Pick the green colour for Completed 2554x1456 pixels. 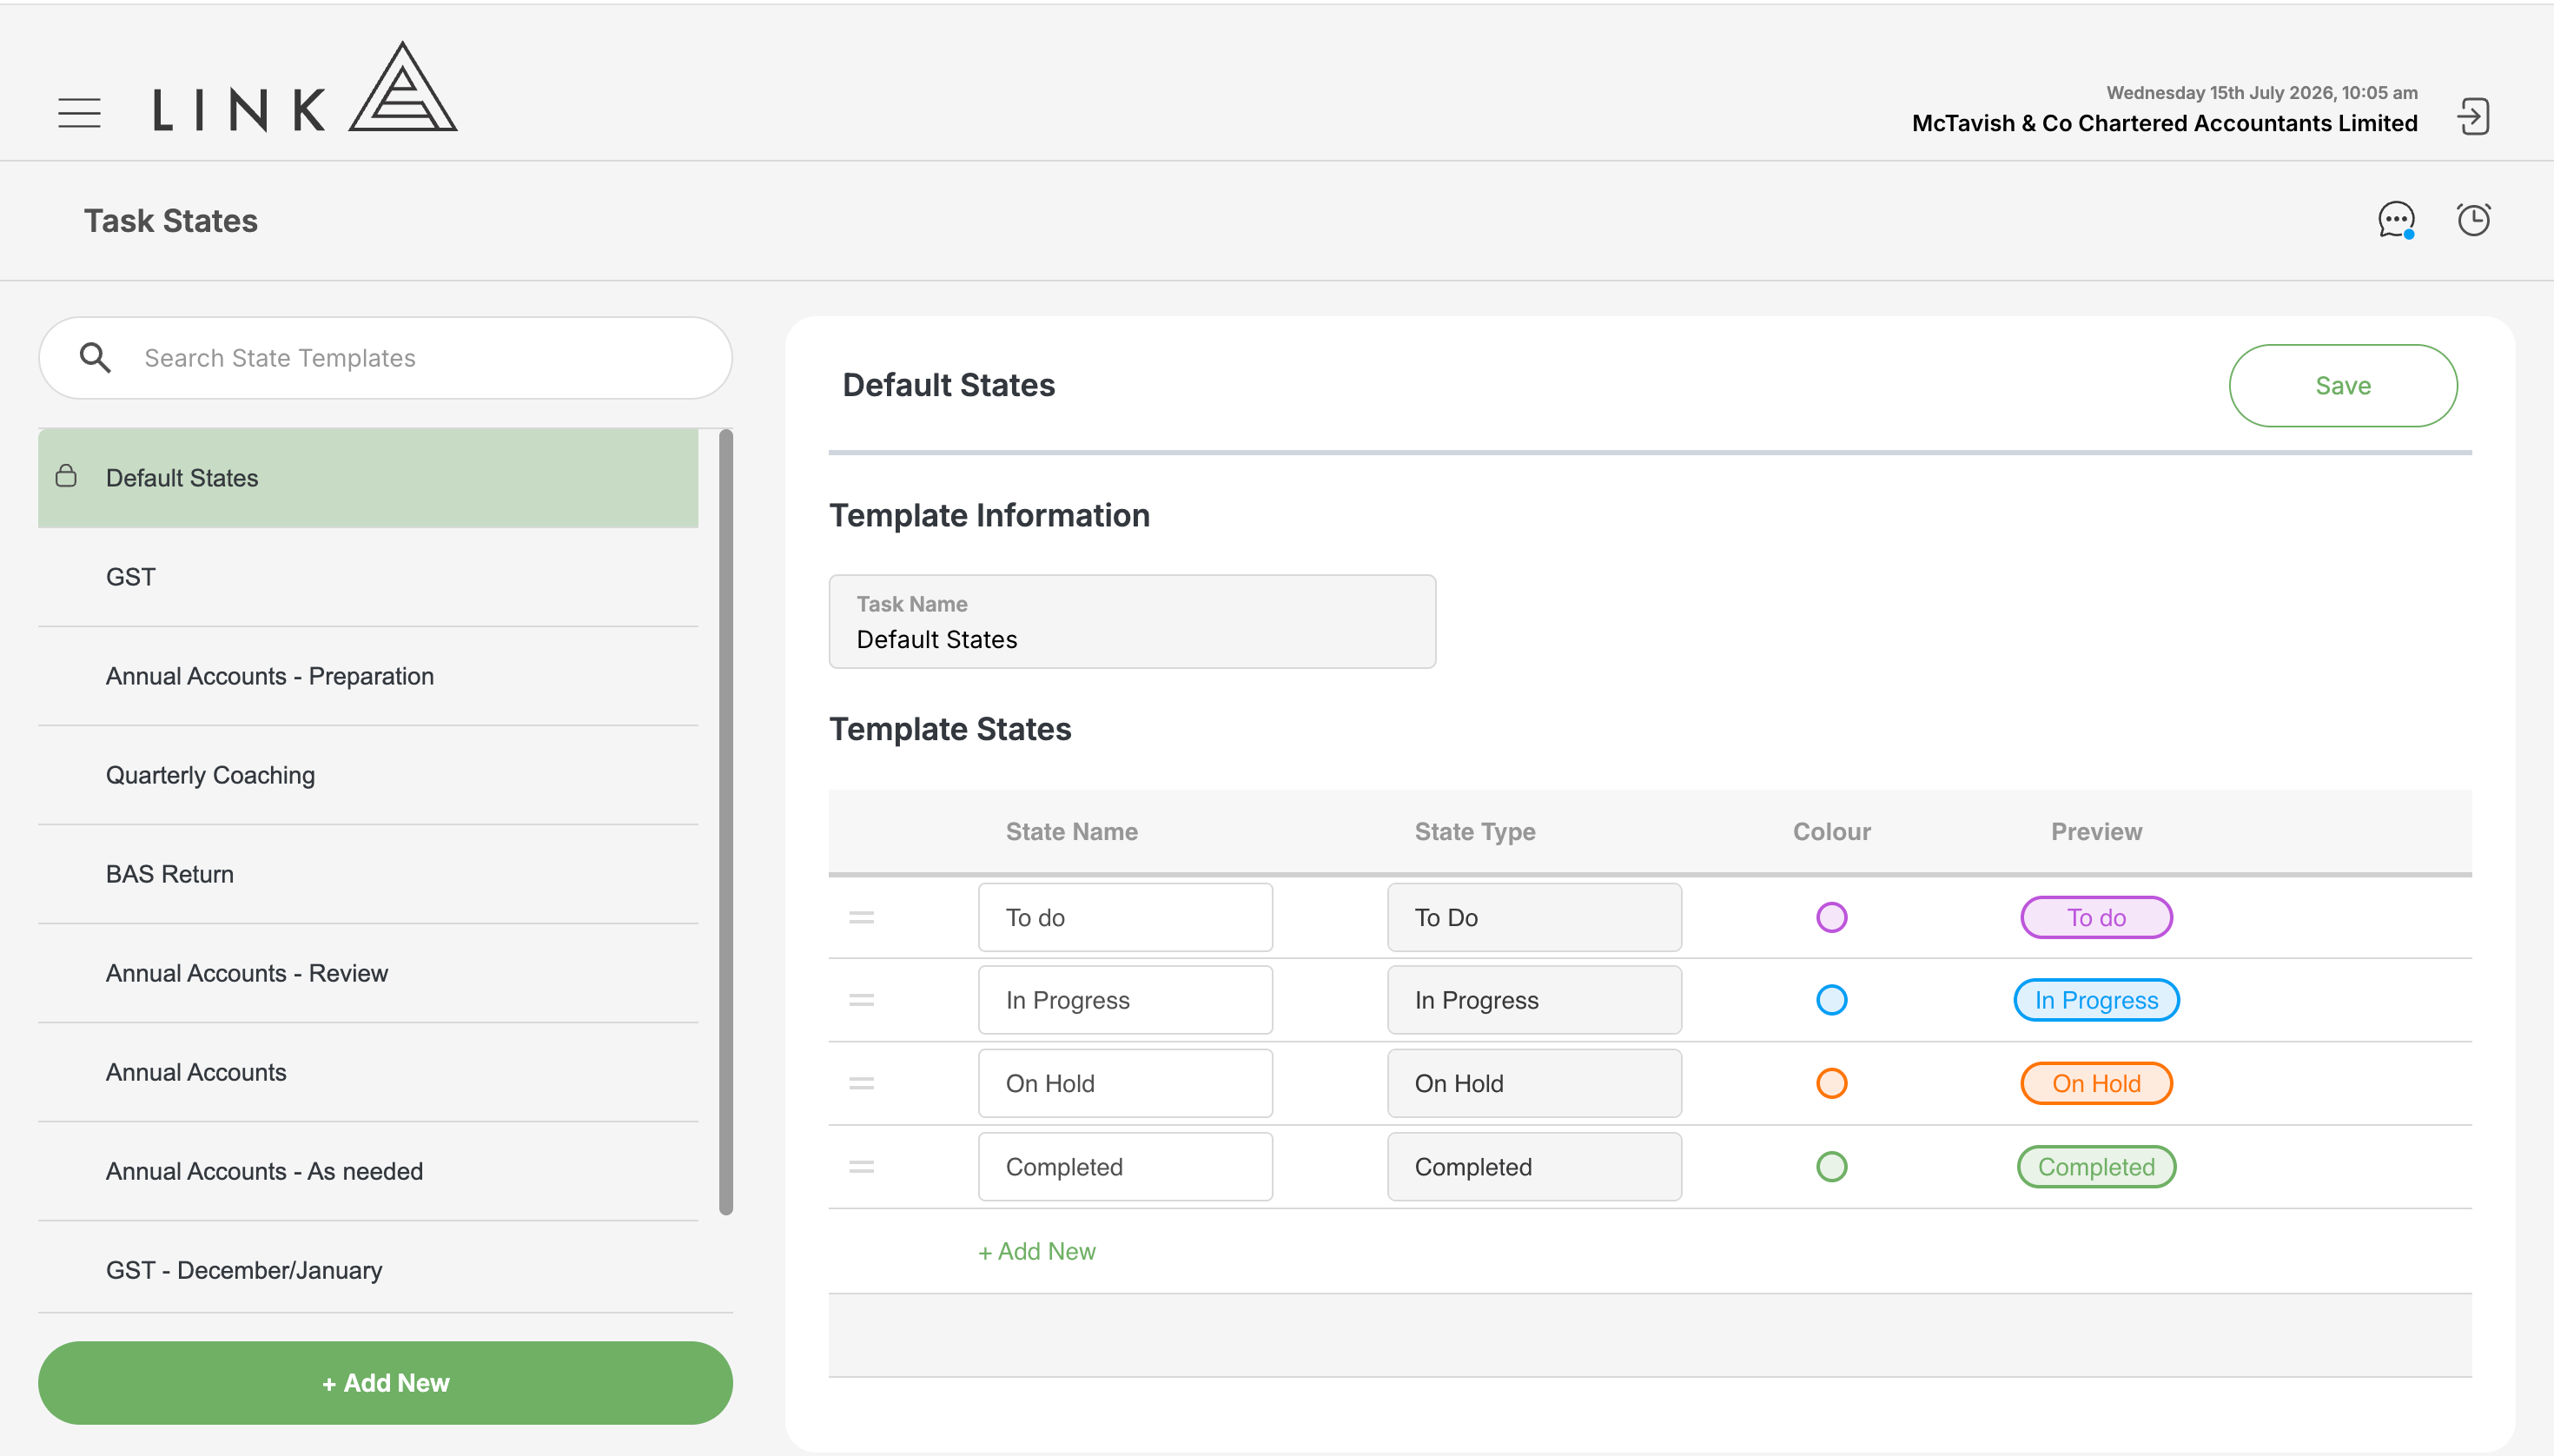coord(1831,1167)
